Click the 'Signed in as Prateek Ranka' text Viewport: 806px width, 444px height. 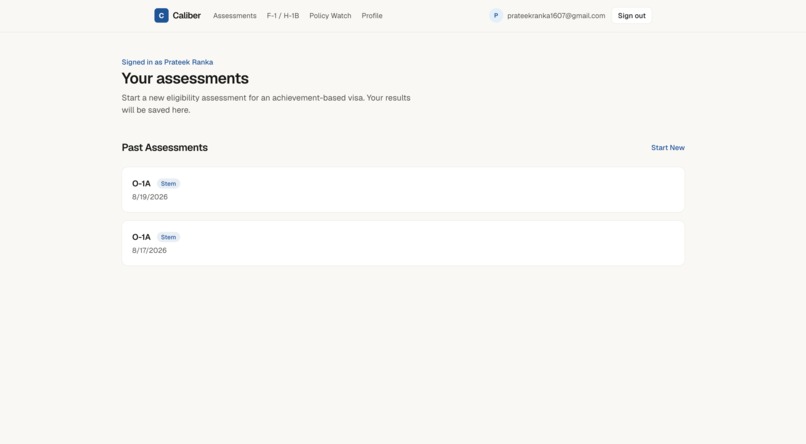pyautogui.click(x=167, y=62)
